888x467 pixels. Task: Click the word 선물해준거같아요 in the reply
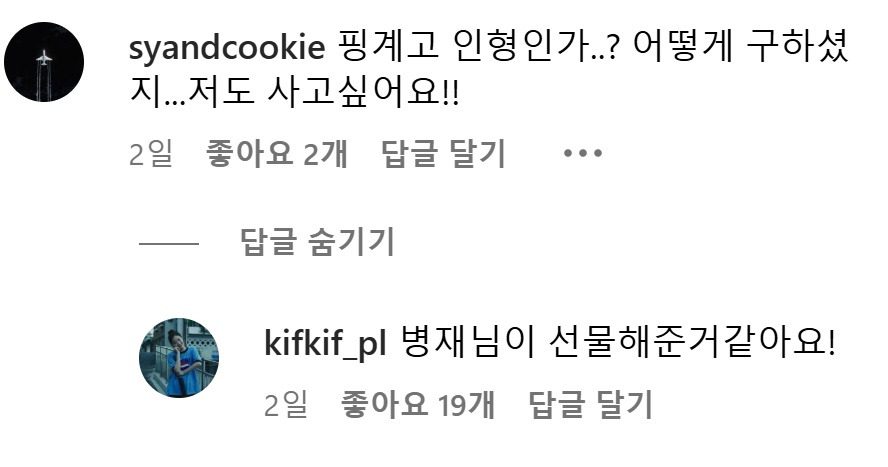[689, 343]
